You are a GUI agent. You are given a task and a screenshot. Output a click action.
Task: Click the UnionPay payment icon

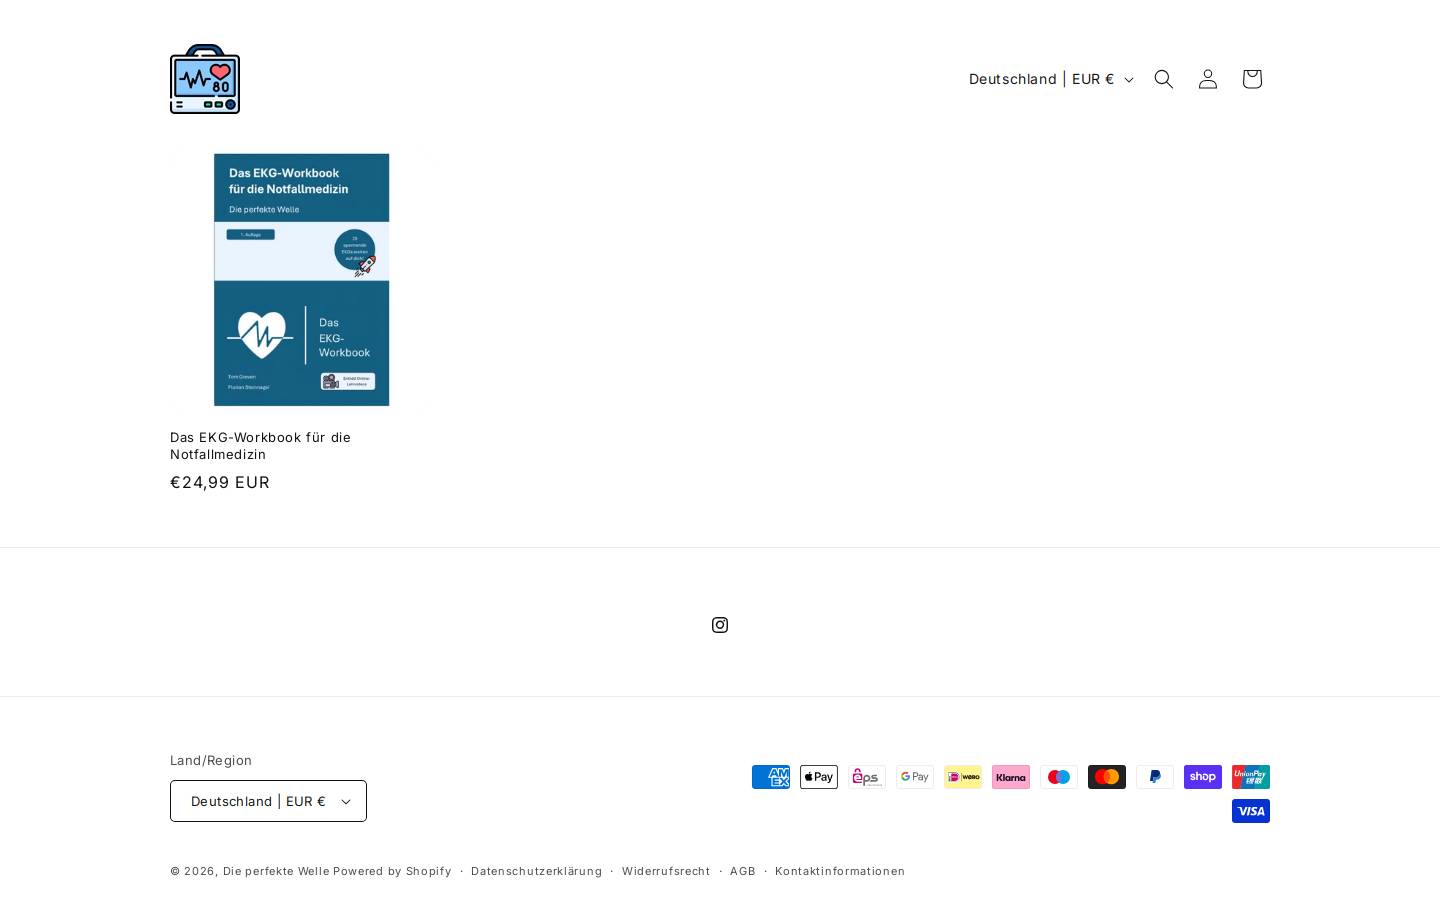(x=1251, y=777)
